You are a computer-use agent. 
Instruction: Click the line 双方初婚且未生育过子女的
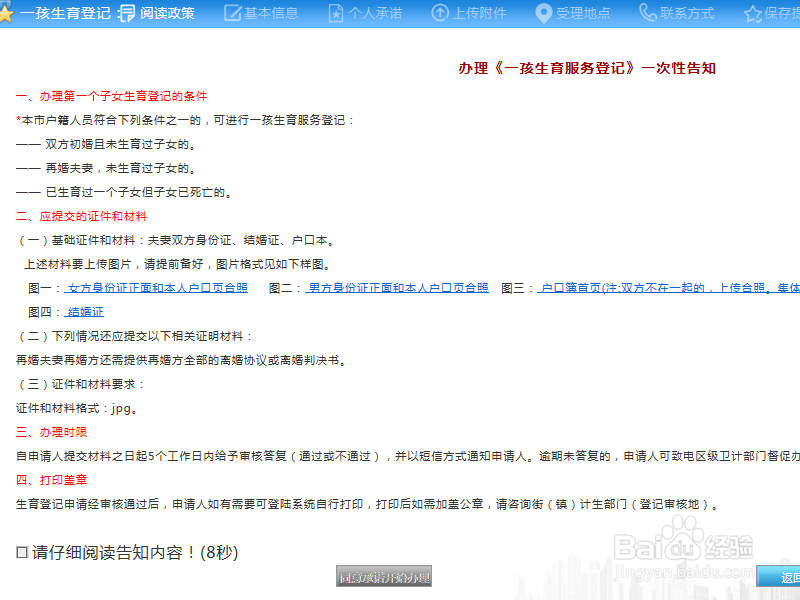coord(106,144)
